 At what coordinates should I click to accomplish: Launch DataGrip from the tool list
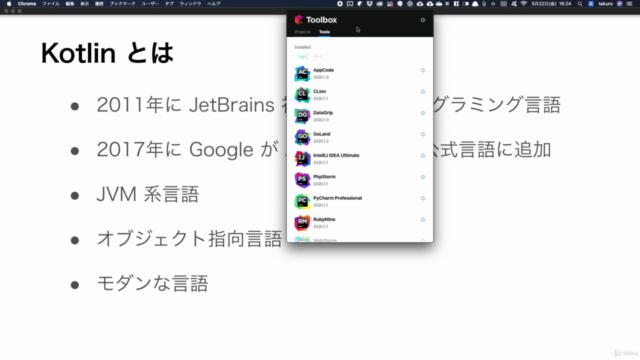click(x=360, y=116)
